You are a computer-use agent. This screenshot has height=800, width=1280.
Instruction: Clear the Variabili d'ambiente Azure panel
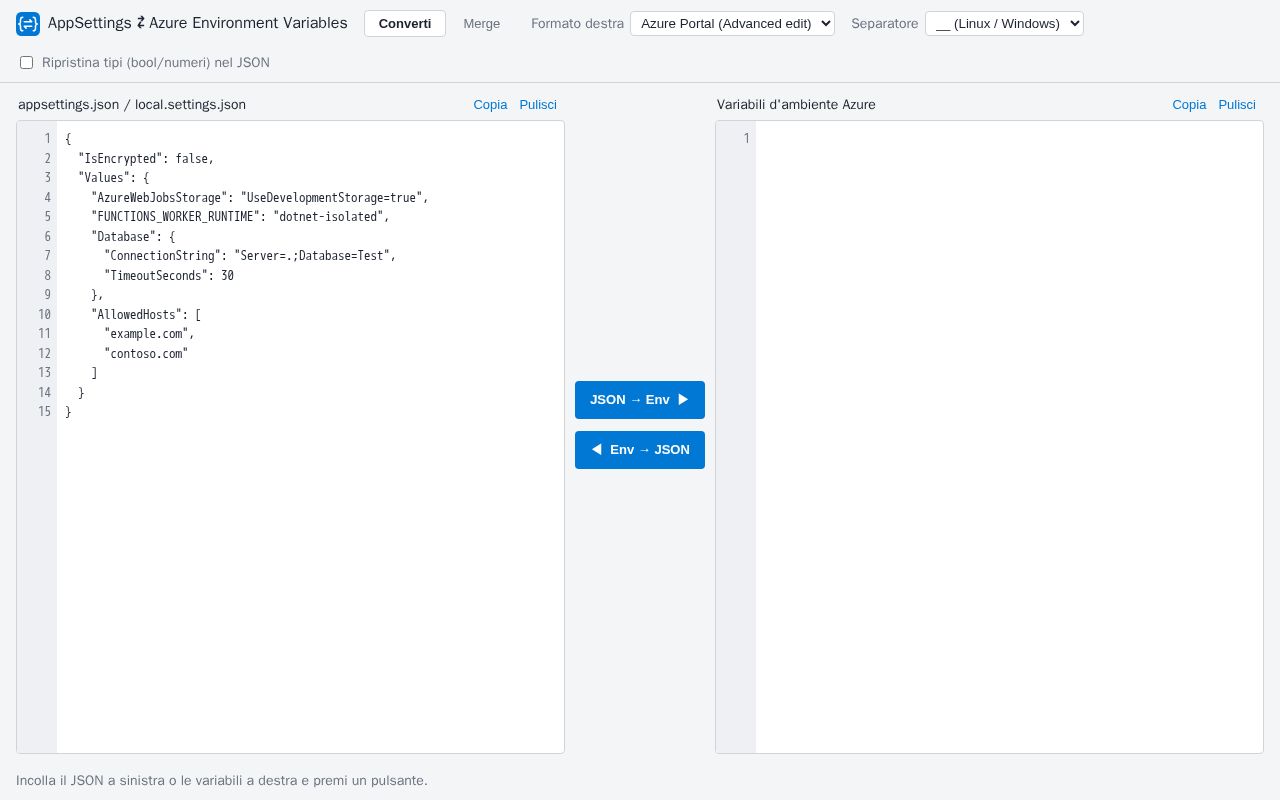pos(1237,104)
